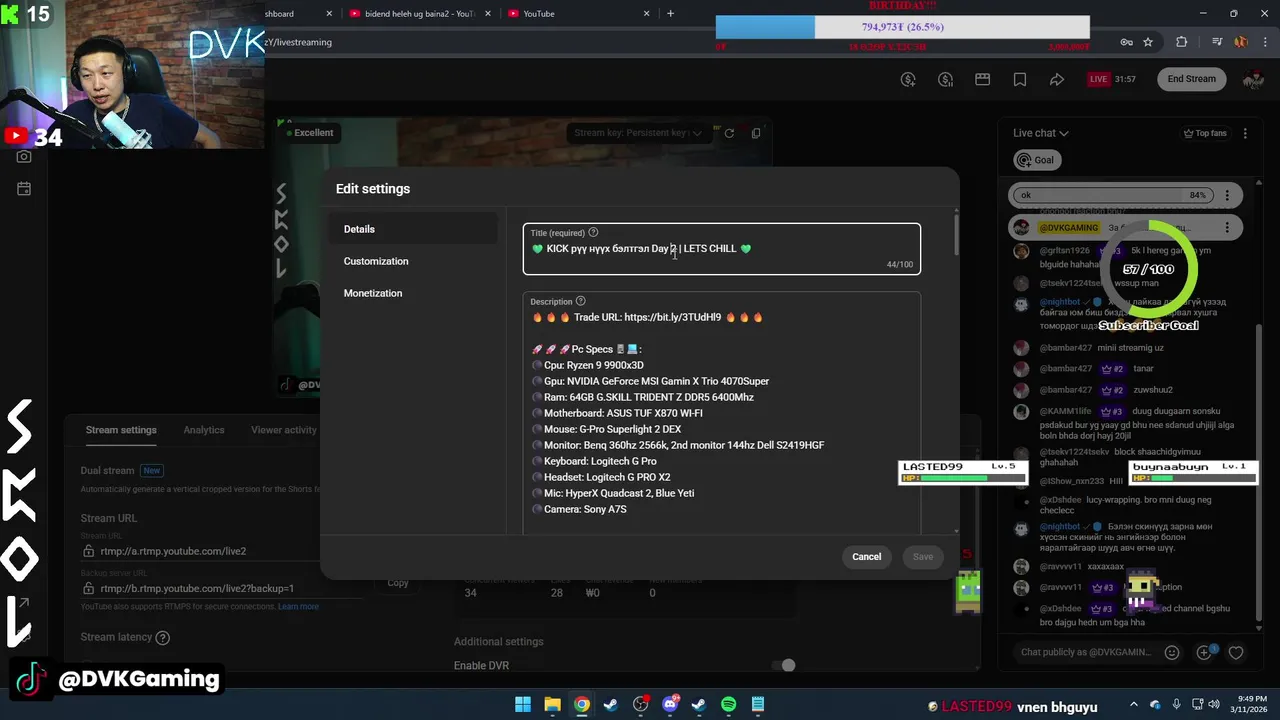Switch to the Viewer activity tab
Screen dimensions: 1280x720
(x=284, y=430)
